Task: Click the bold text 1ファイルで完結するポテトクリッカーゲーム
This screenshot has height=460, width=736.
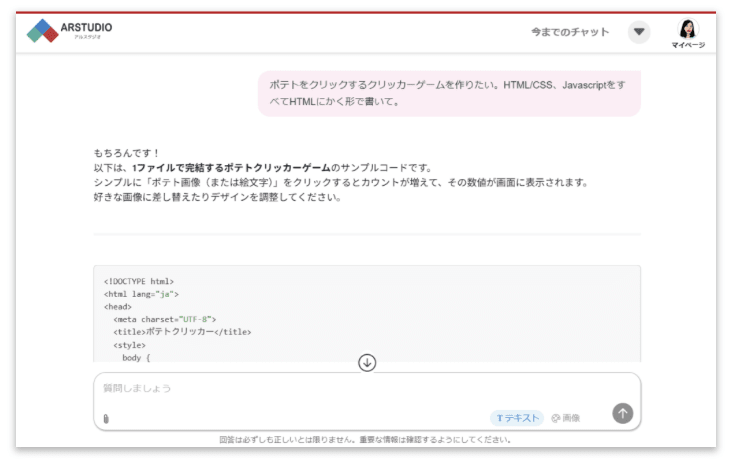Action: 231,168
